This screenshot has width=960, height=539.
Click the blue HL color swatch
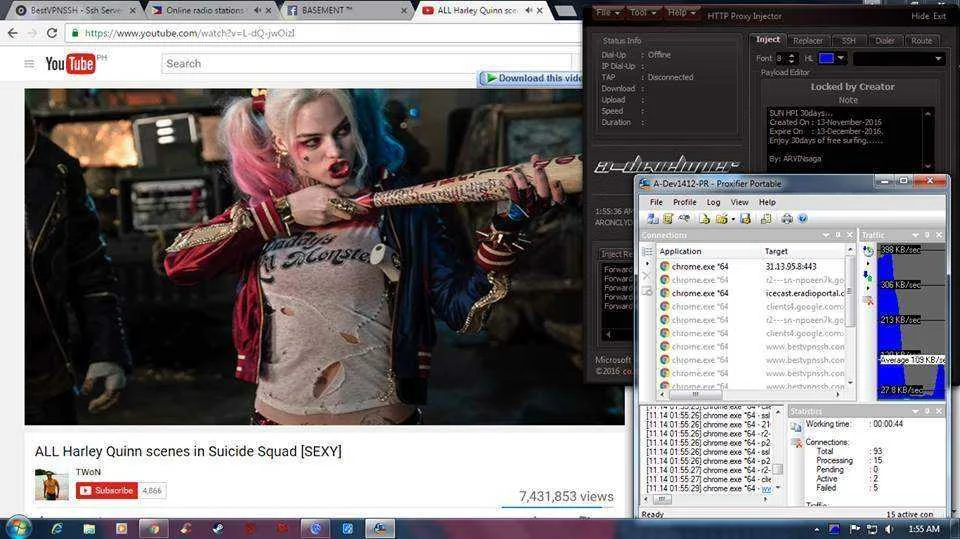(x=827, y=58)
